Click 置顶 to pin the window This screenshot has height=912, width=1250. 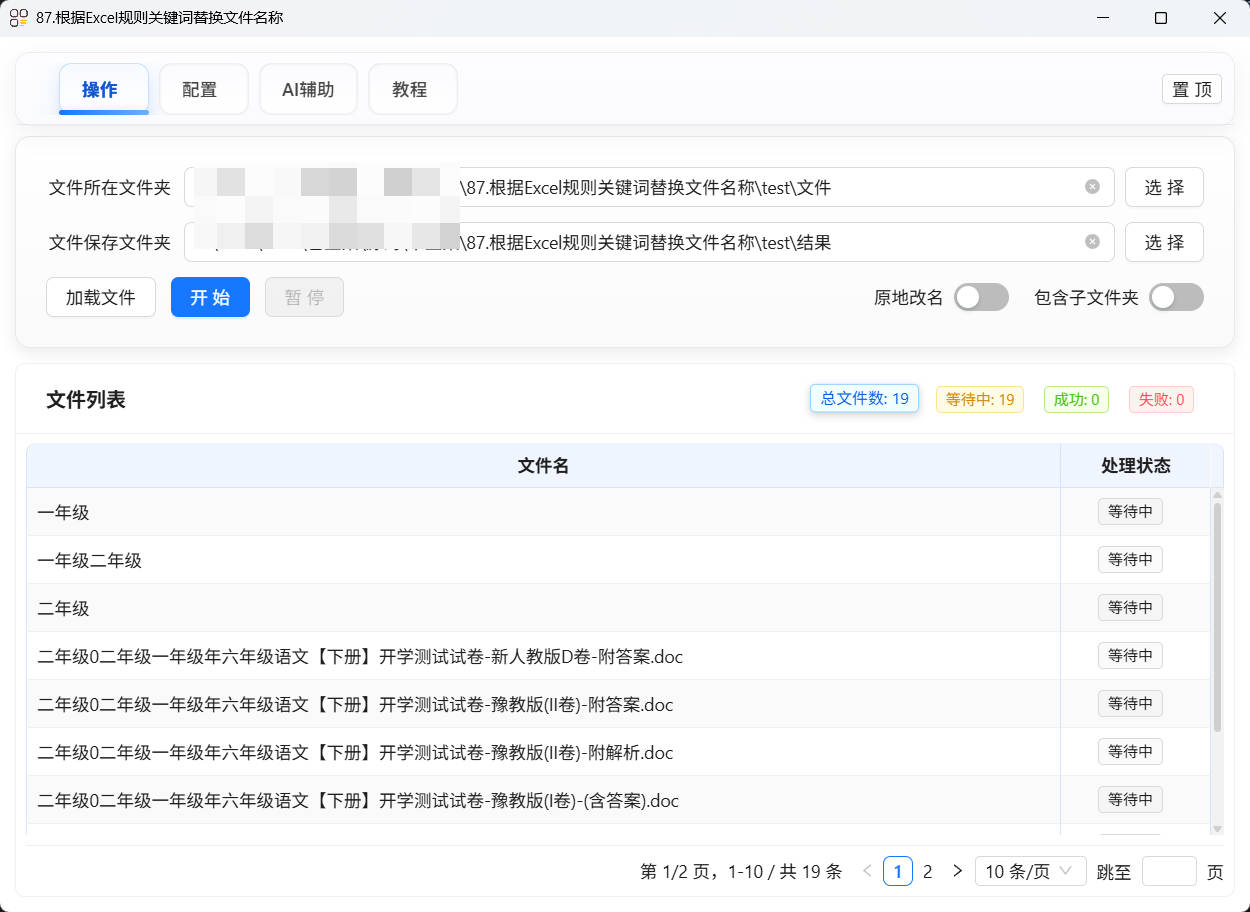(1191, 89)
